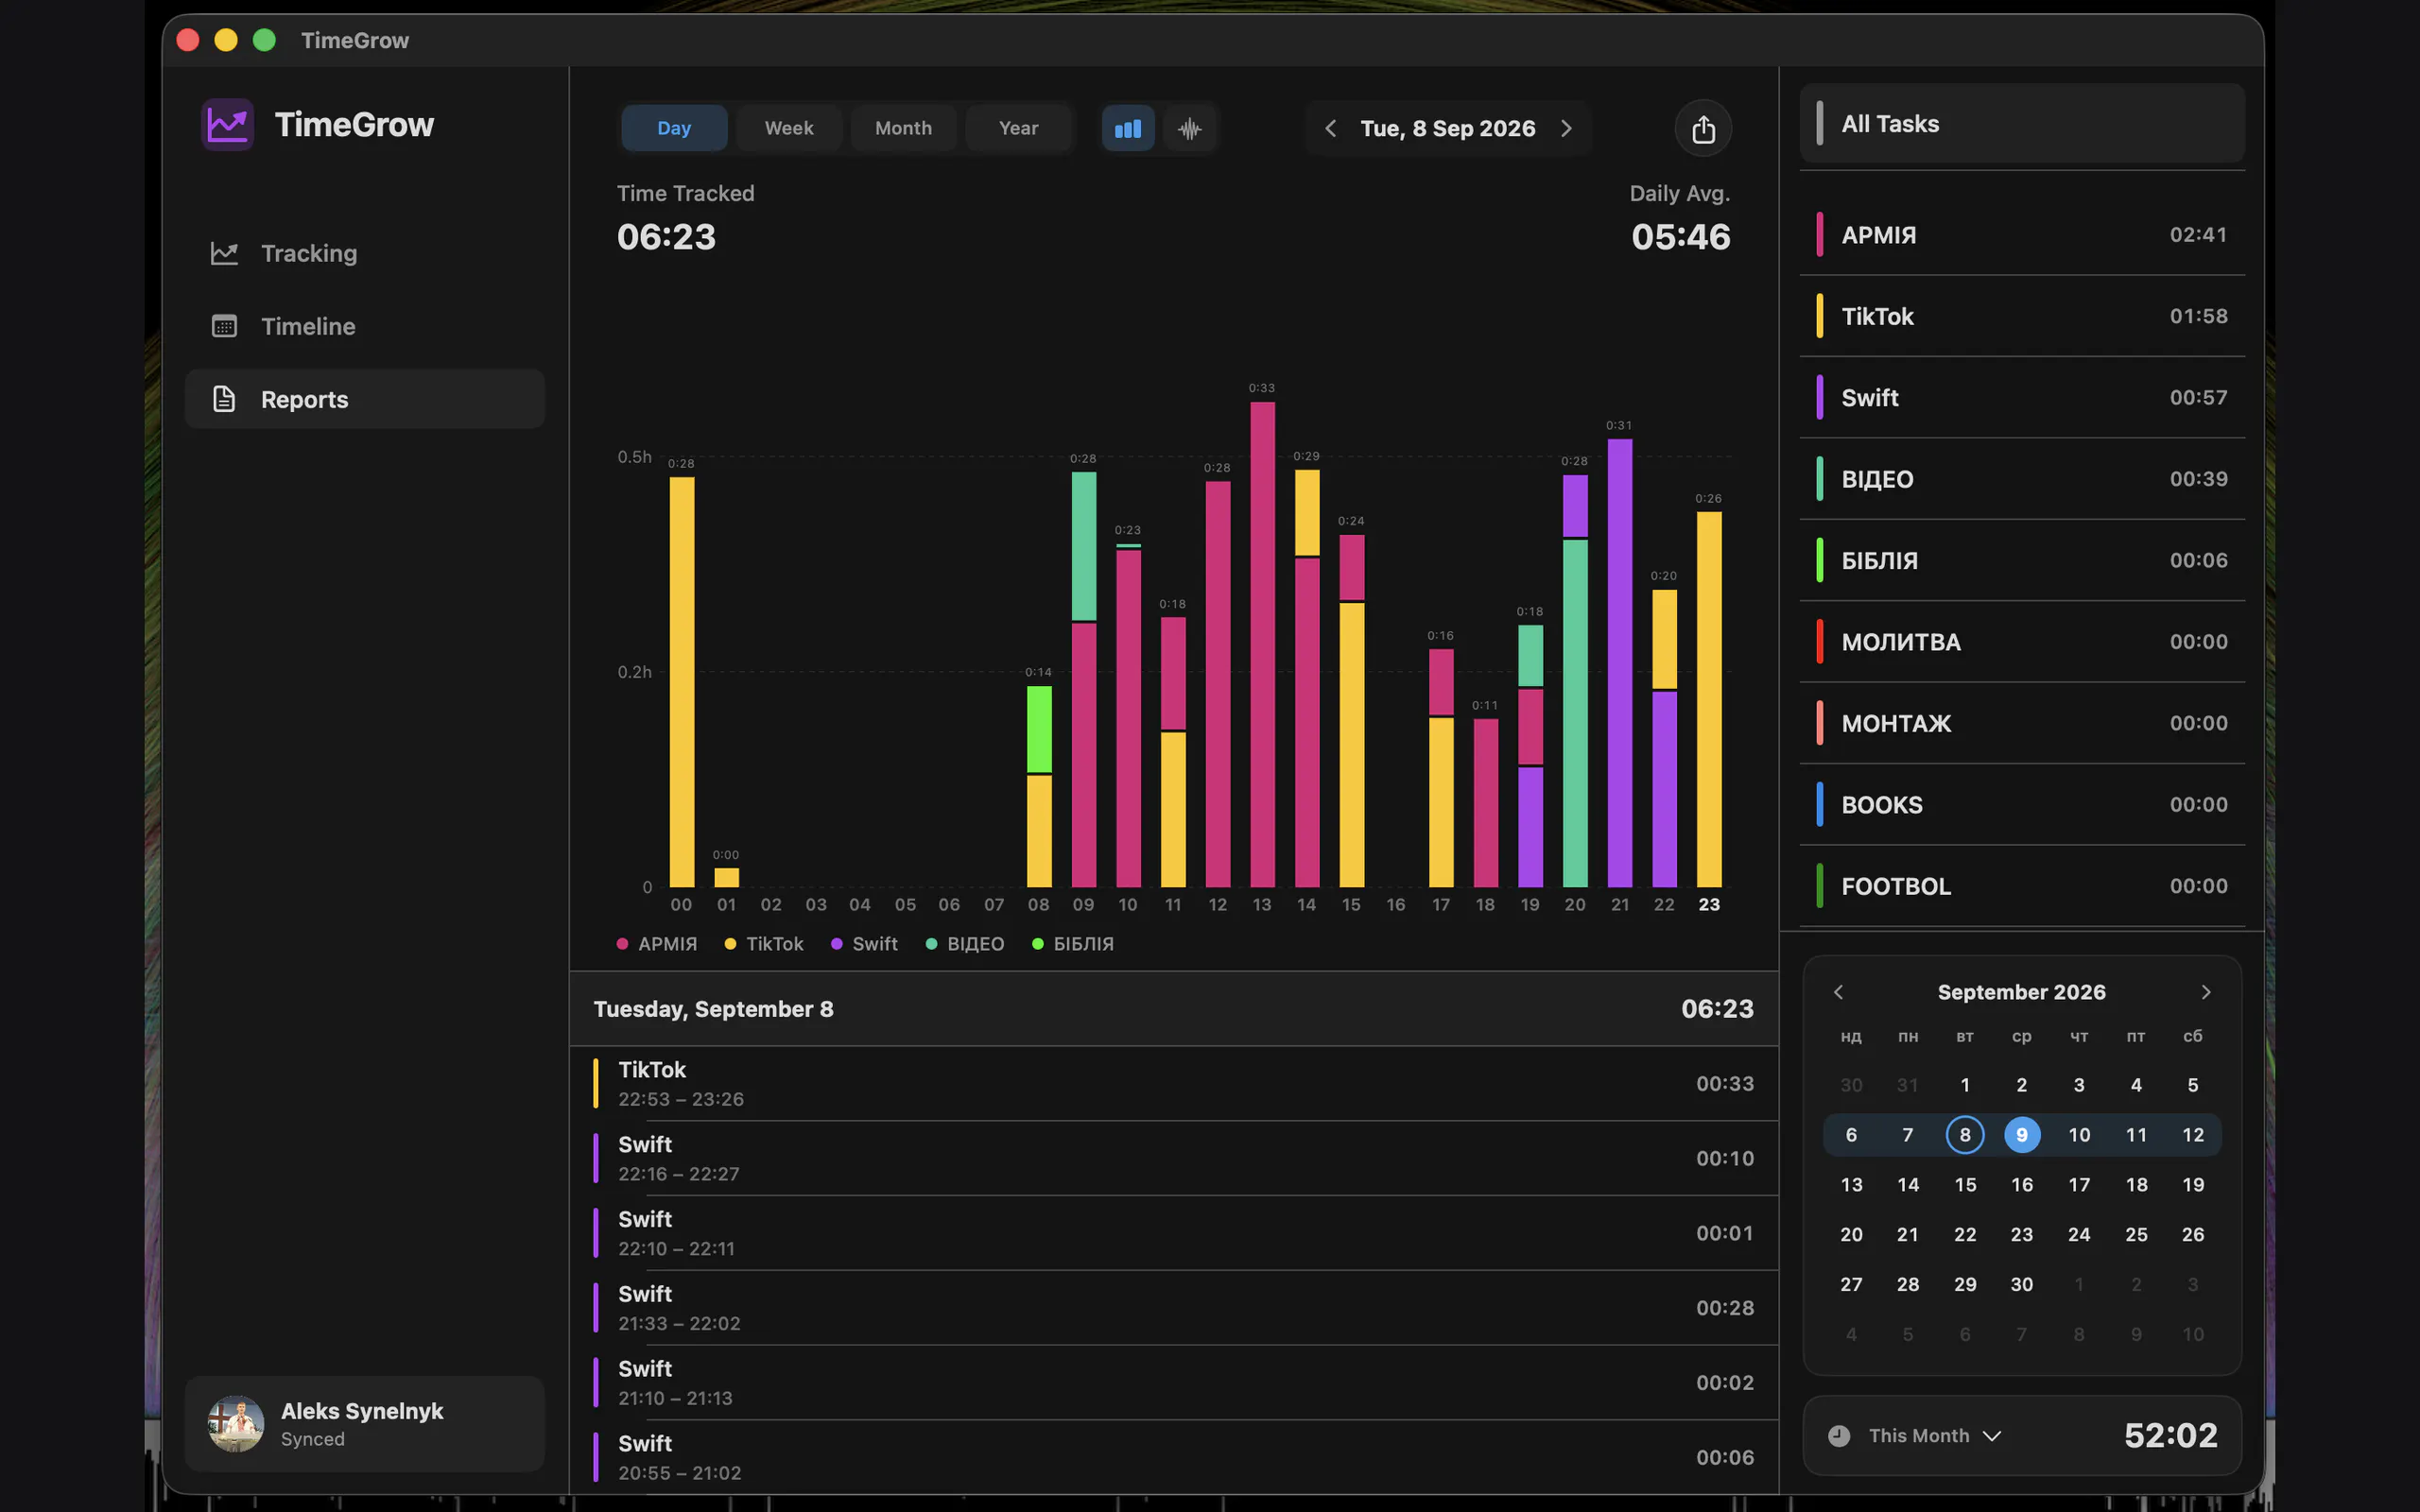Show next month in calendar

2206,992
